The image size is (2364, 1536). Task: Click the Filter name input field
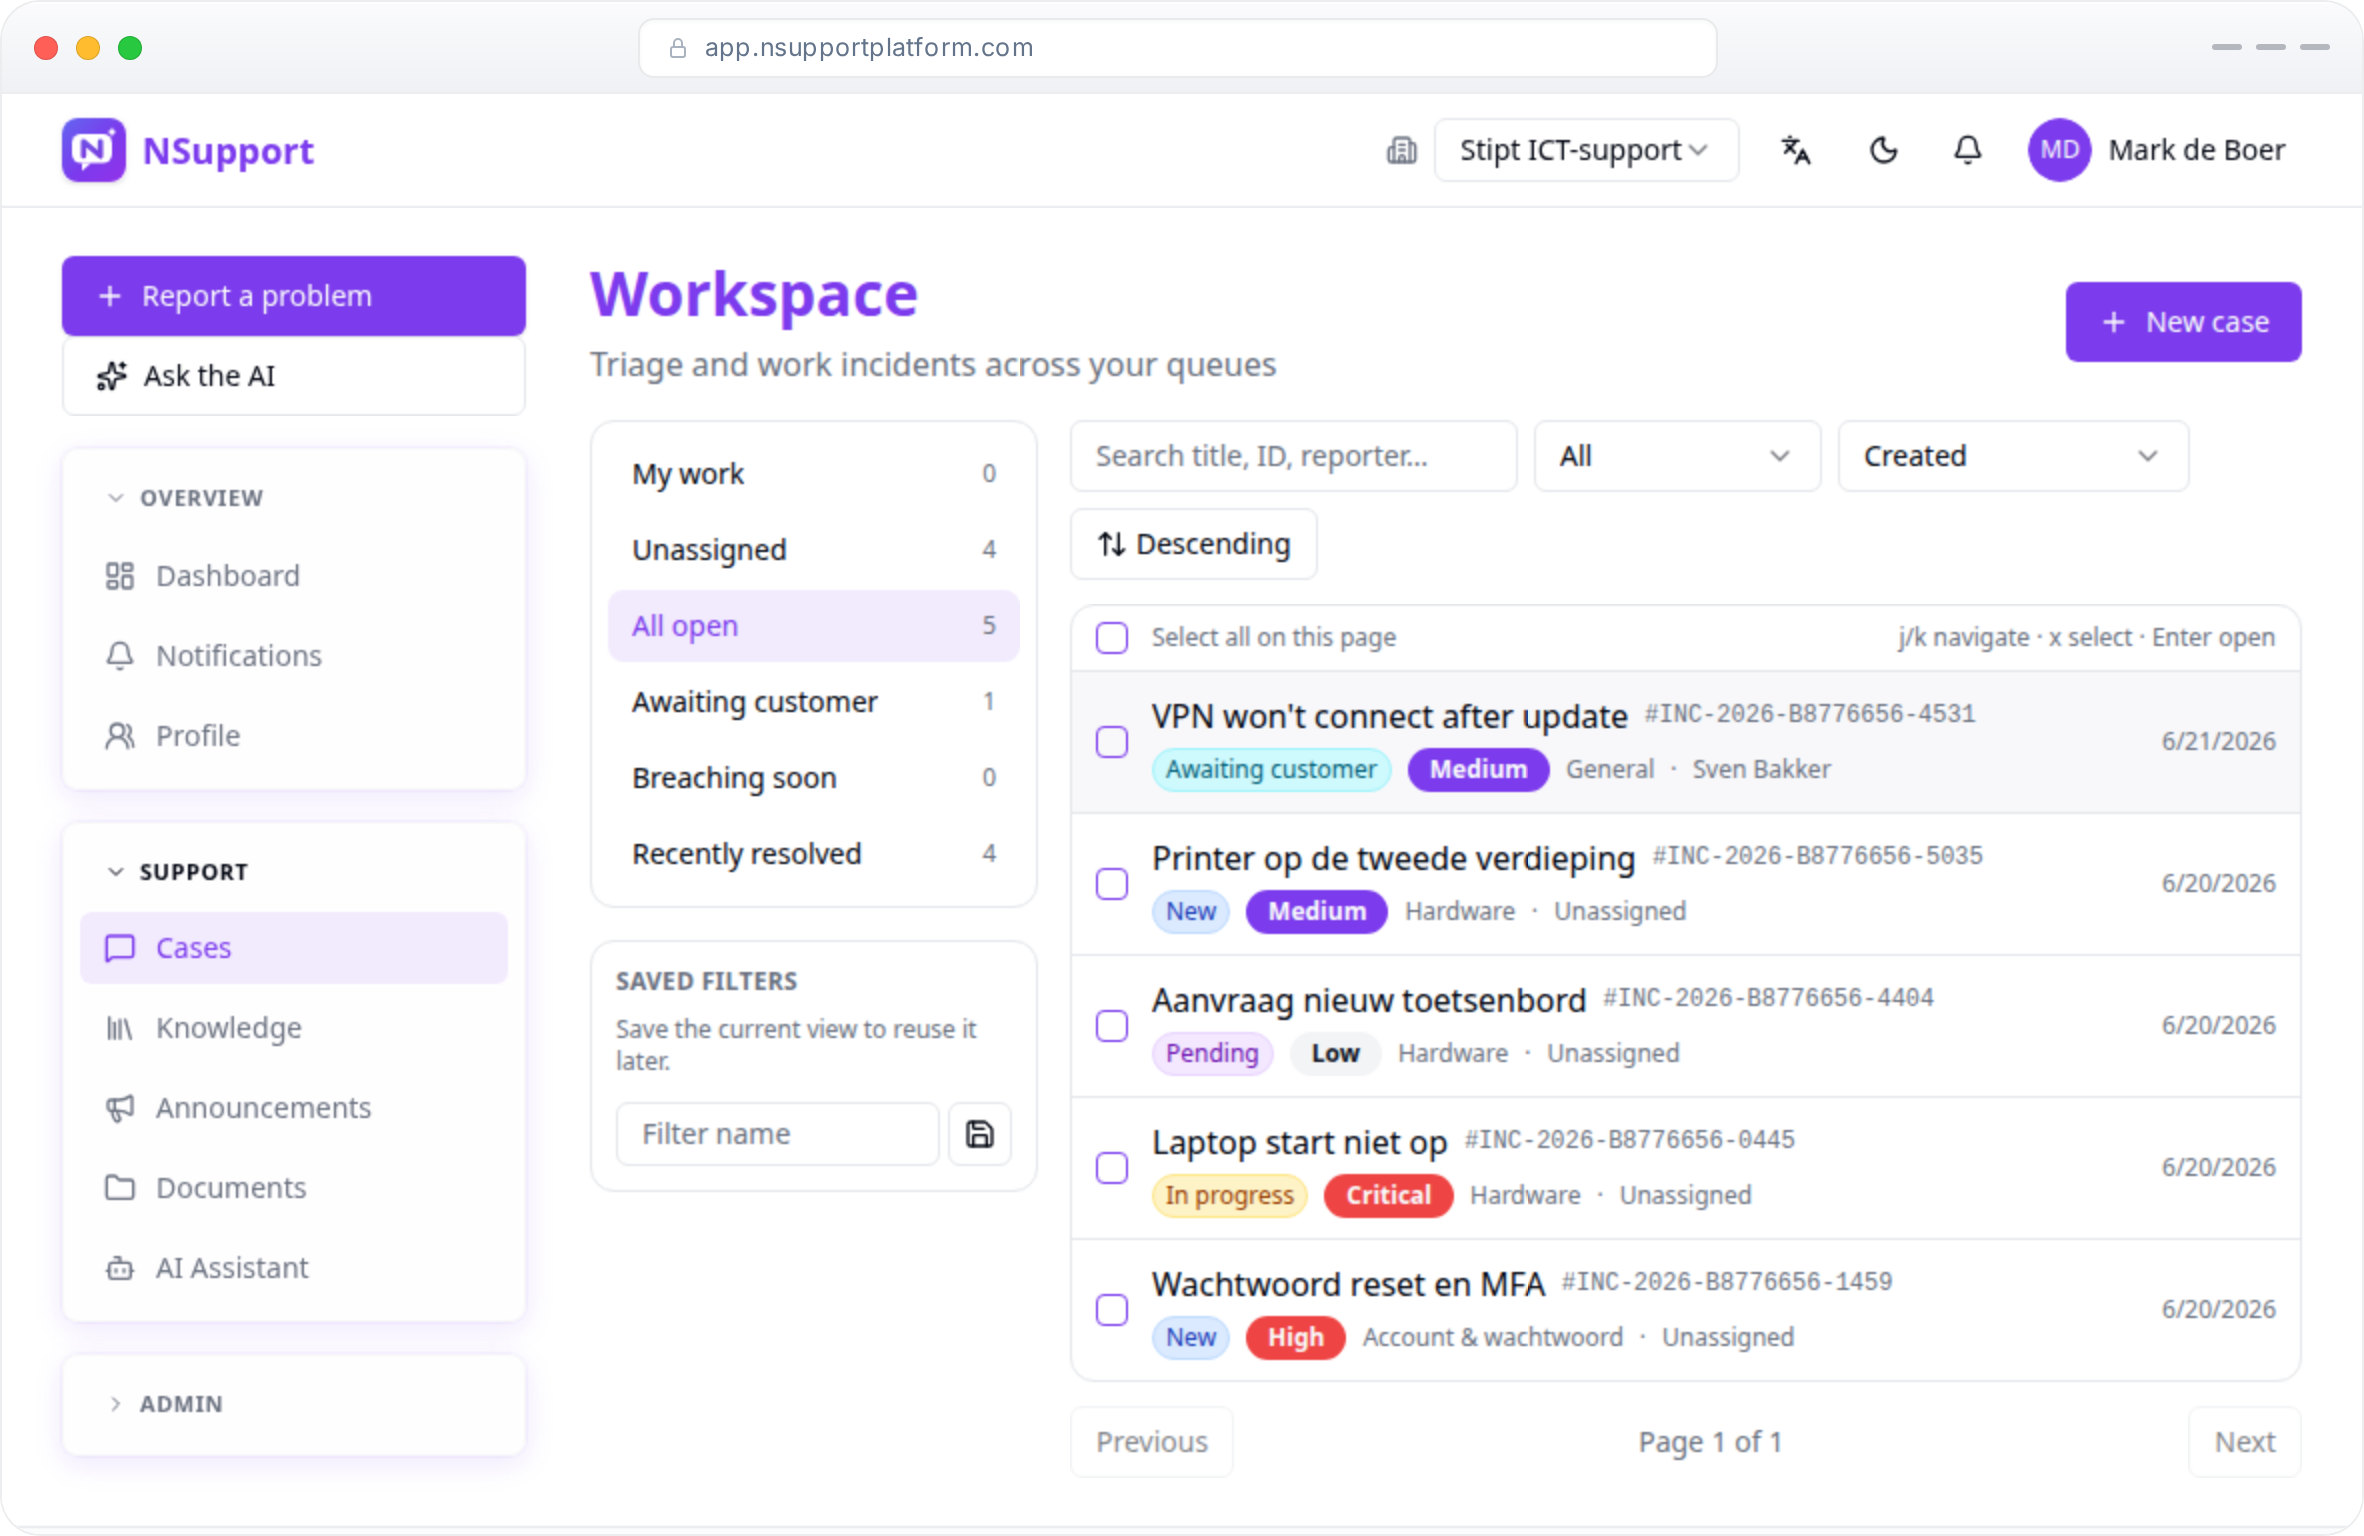[778, 1134]
